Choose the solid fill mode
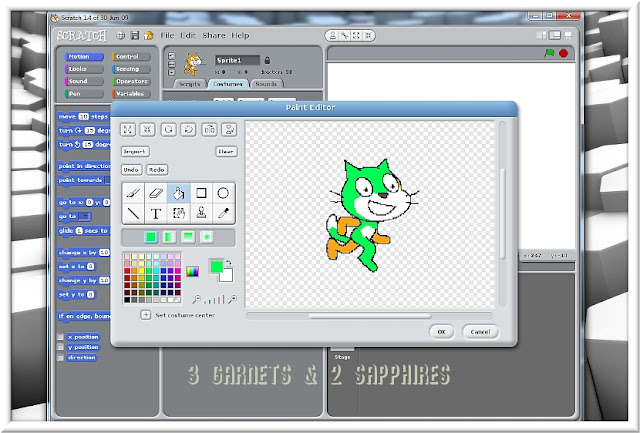This screenshot has height=433, width=640. pyautogui.click(x=151, y=237)
